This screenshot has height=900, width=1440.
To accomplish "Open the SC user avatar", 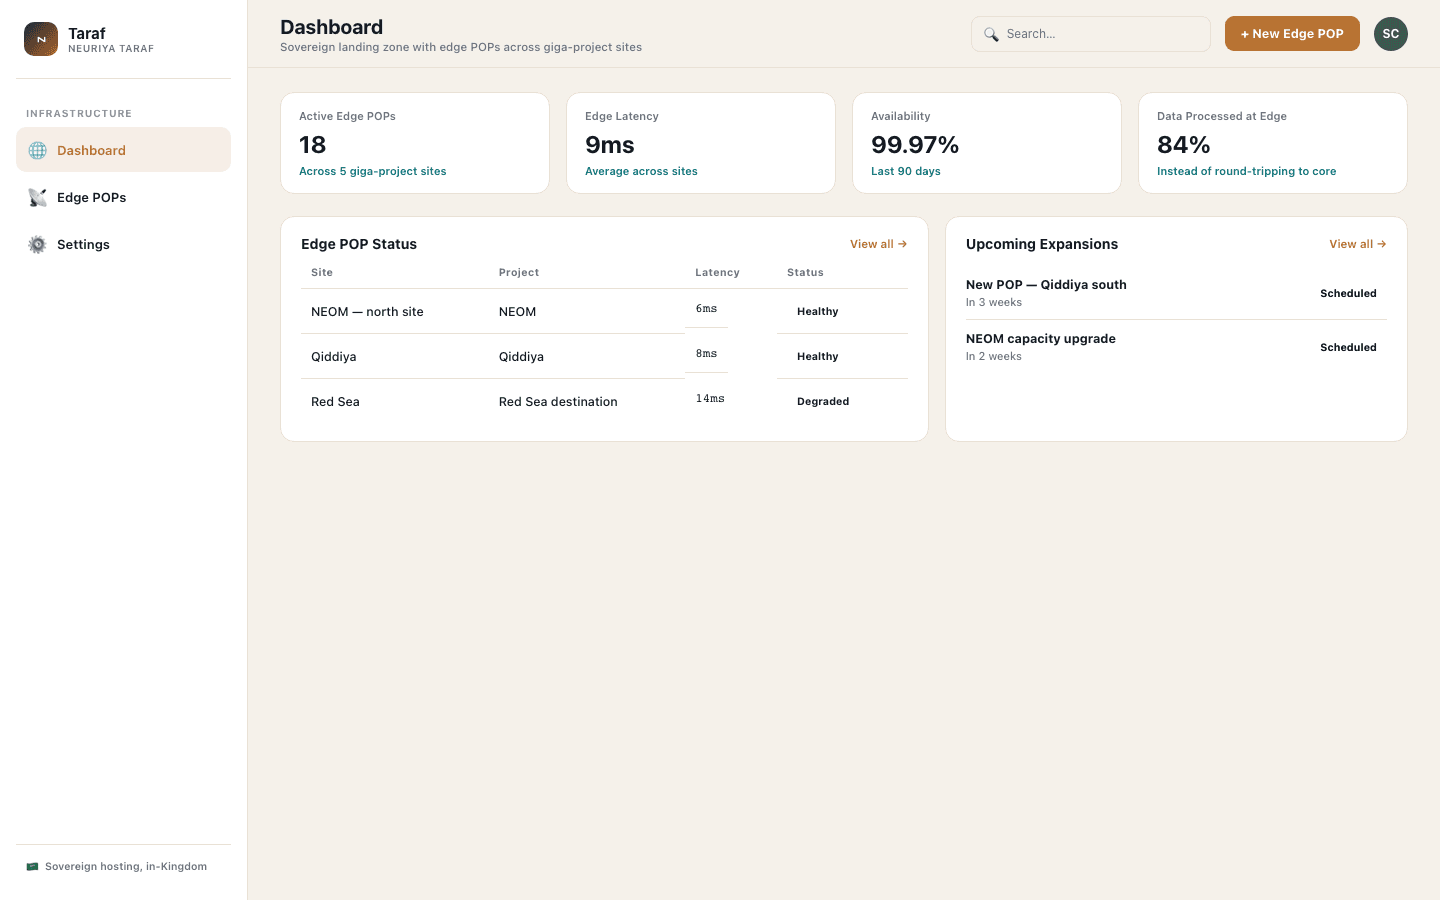I will pos(1391,34).
